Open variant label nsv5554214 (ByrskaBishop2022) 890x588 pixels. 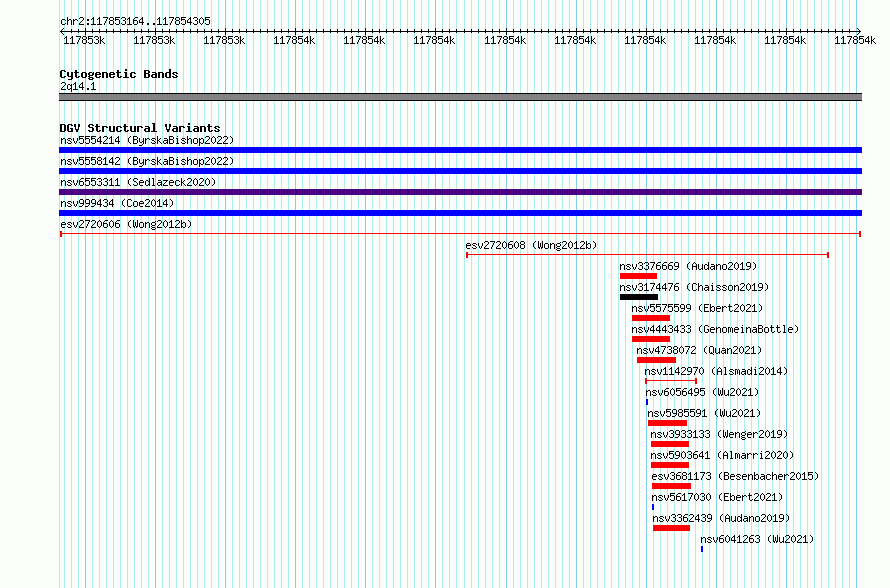click(147, 140)
